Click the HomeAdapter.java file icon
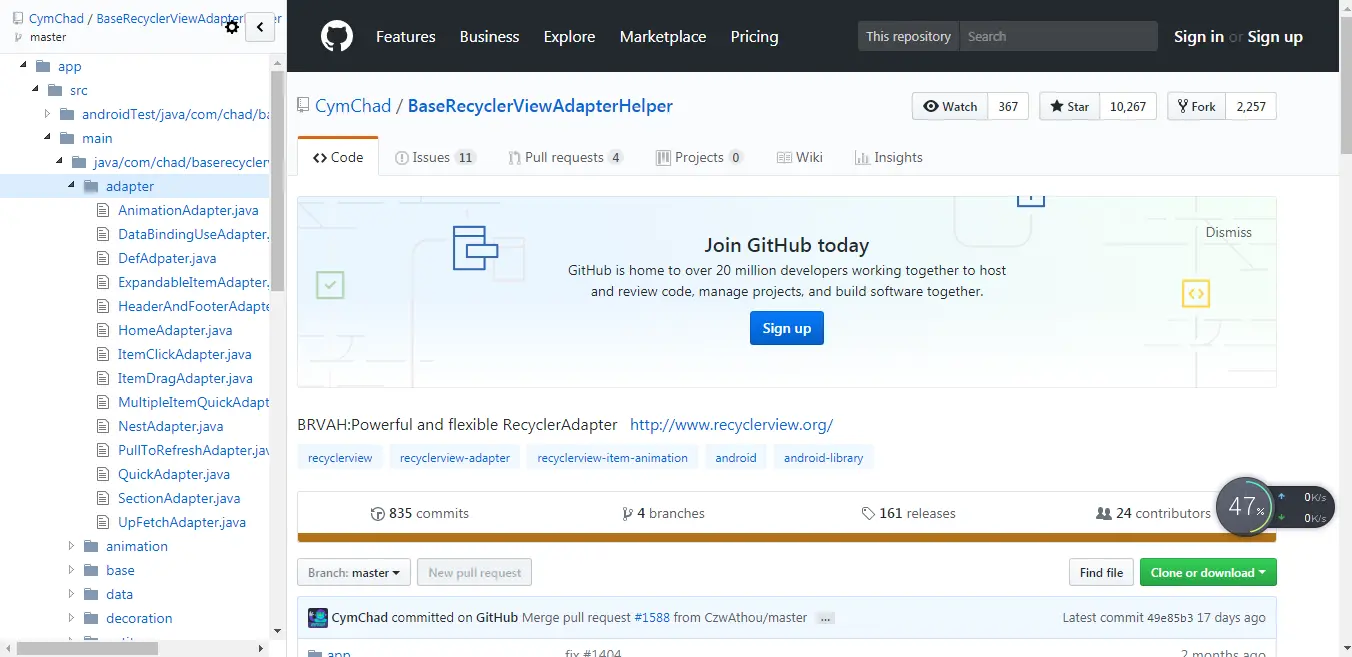1352x657 pixels. 102,330
